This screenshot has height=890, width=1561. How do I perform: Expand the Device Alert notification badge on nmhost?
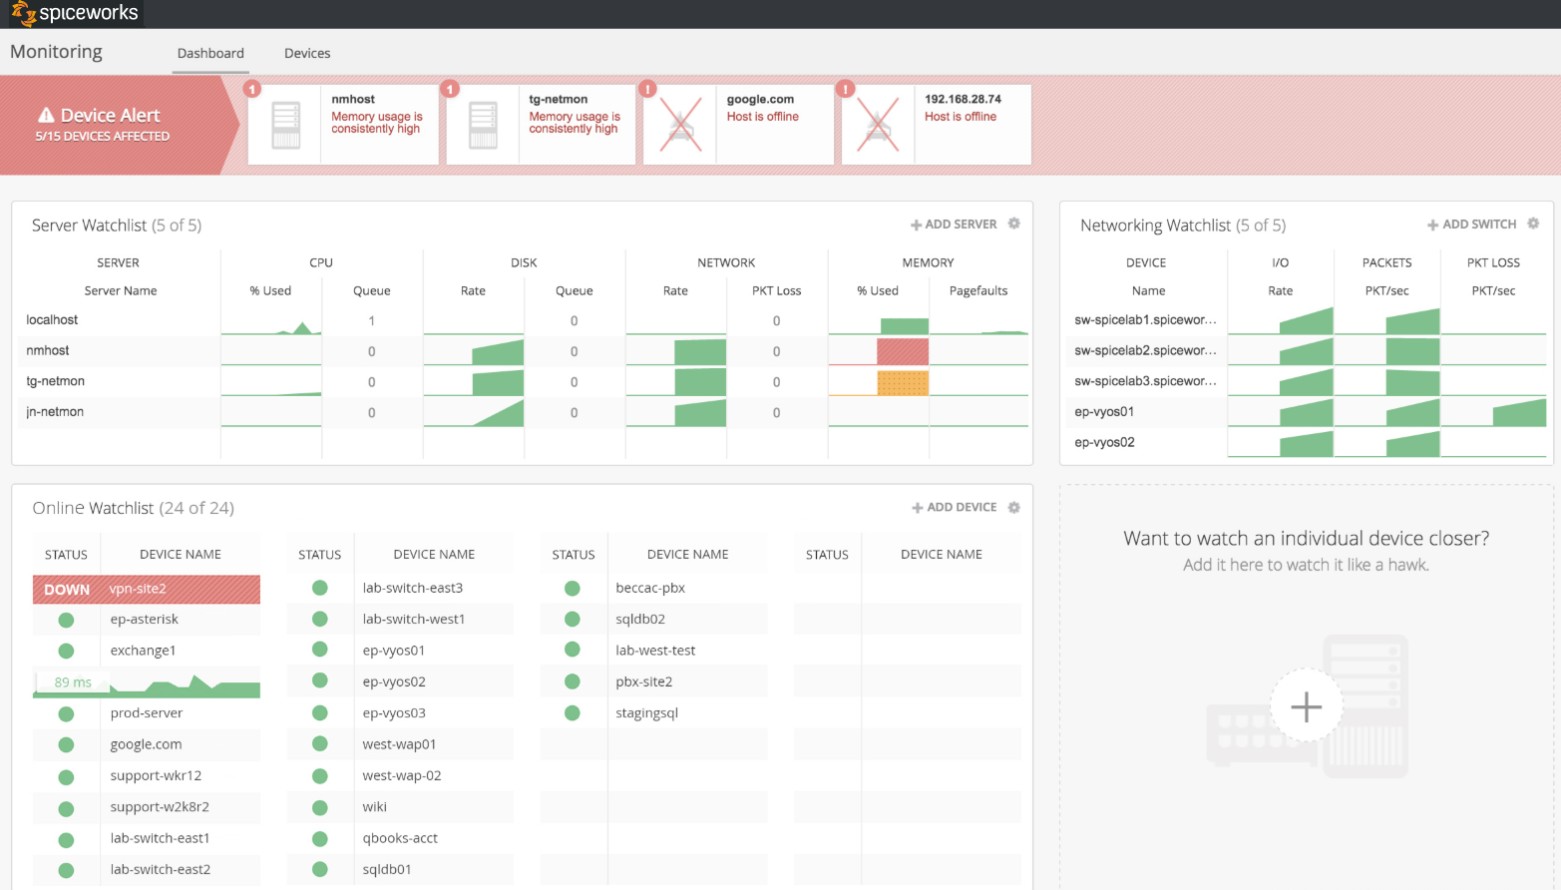pos(252,89)
